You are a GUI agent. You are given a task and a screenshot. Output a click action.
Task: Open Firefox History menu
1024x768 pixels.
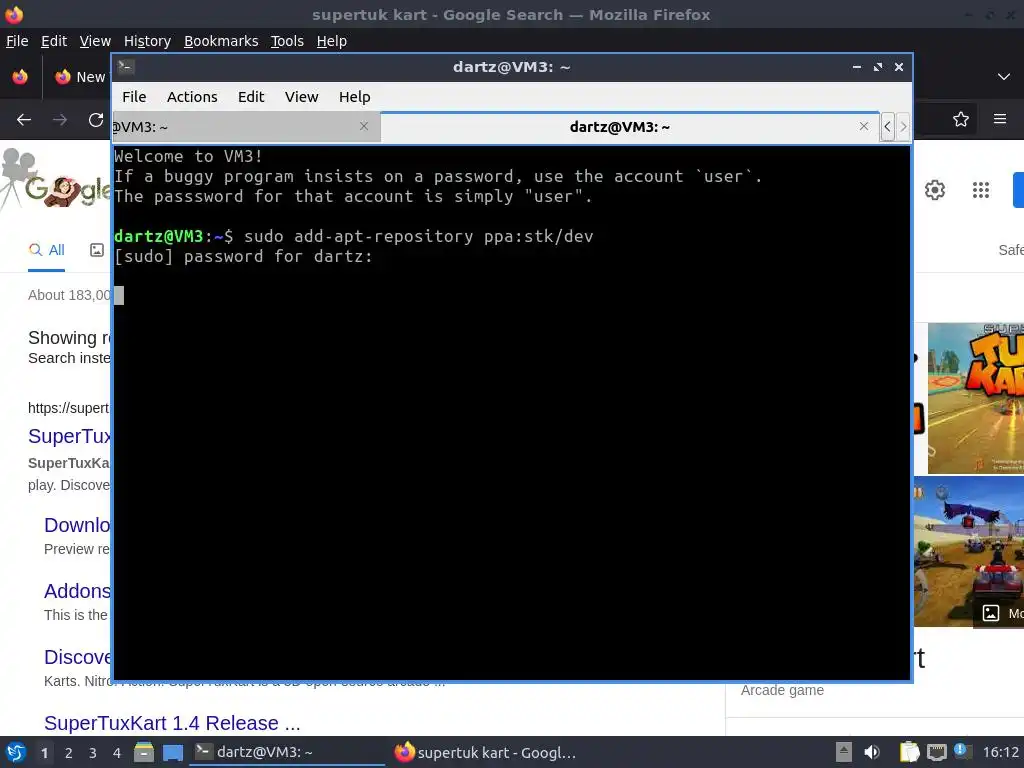tap(147, 41)
